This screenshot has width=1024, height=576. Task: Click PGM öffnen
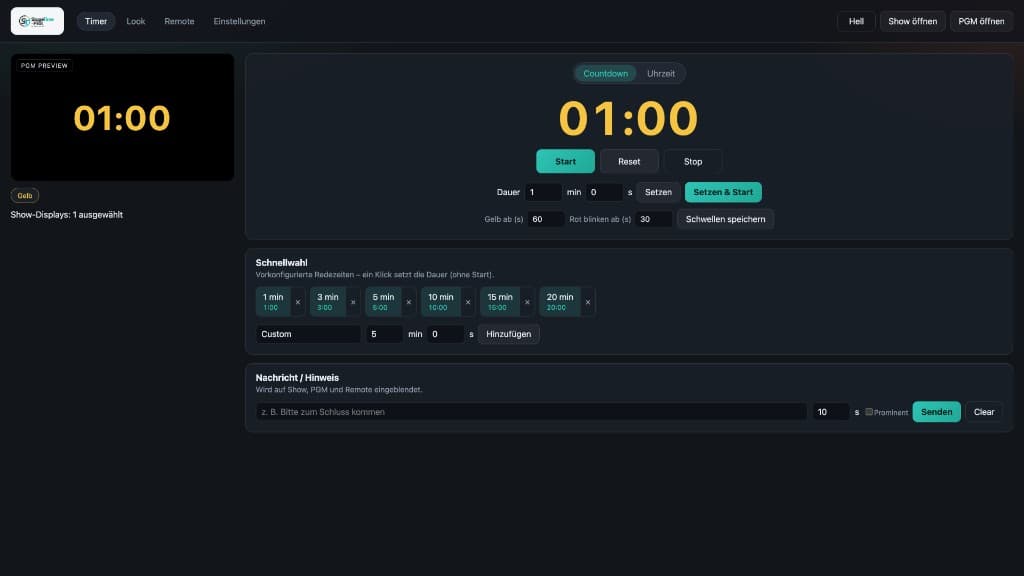[982, 21]
